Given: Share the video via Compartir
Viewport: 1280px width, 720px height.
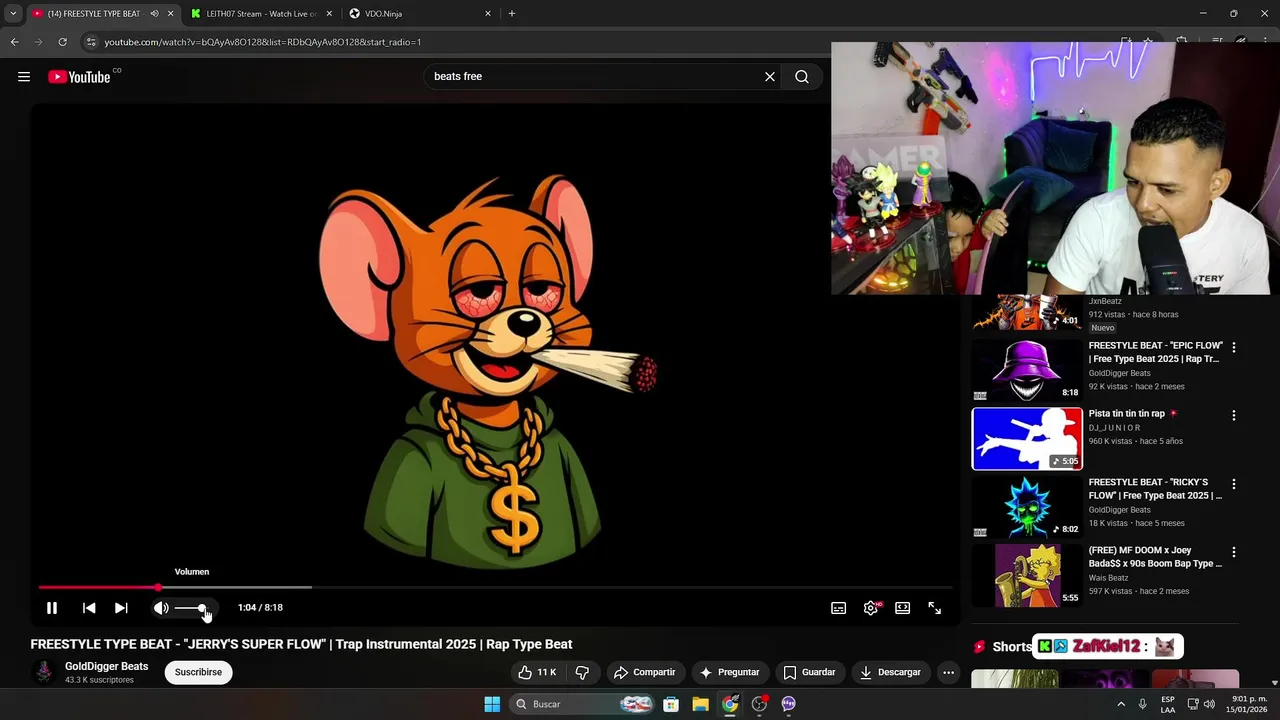Looking at the screenshot, I should click(645, 672).
